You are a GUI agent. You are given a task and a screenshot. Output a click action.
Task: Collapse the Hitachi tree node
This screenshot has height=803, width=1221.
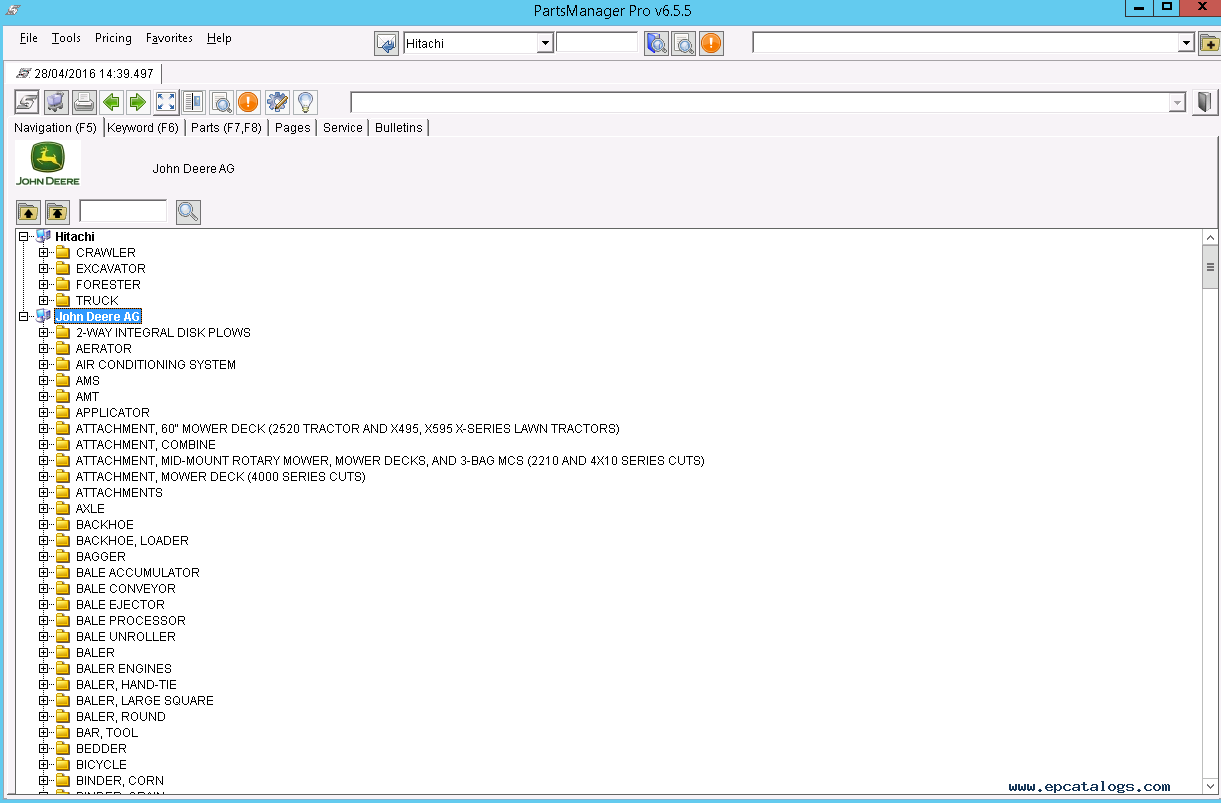point(24,237)
